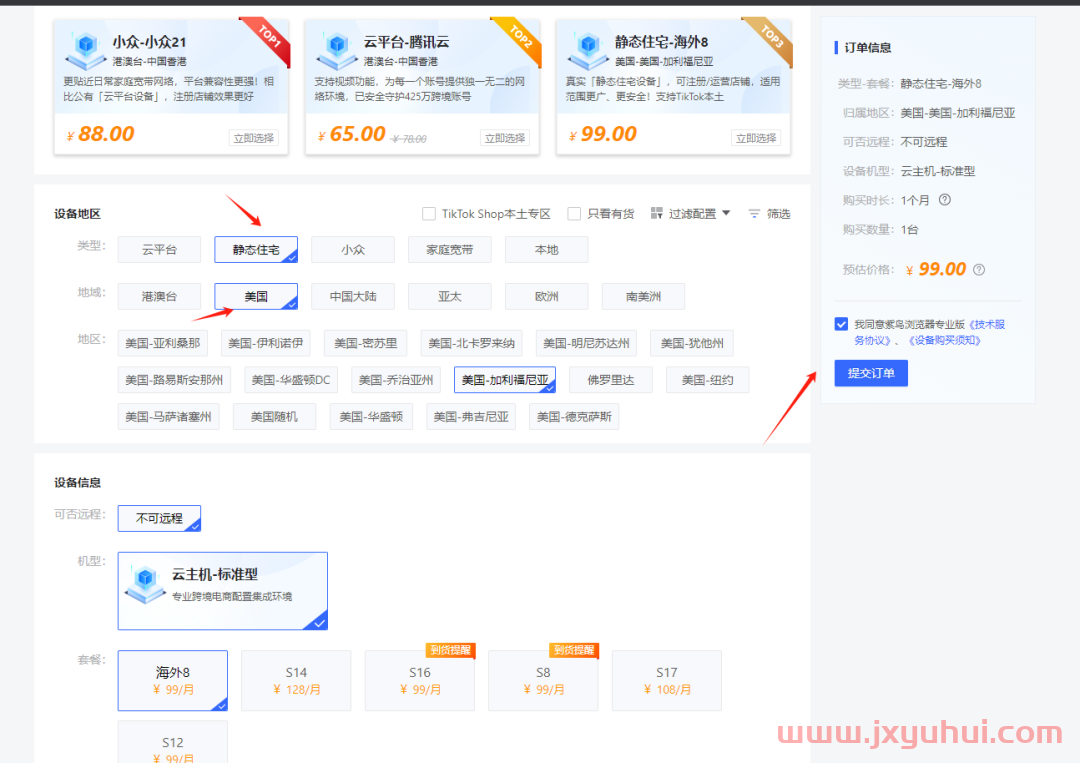Pick the 美国-乔治亚州 area
The image size is (1080, 763).
[x=396, y=379]
